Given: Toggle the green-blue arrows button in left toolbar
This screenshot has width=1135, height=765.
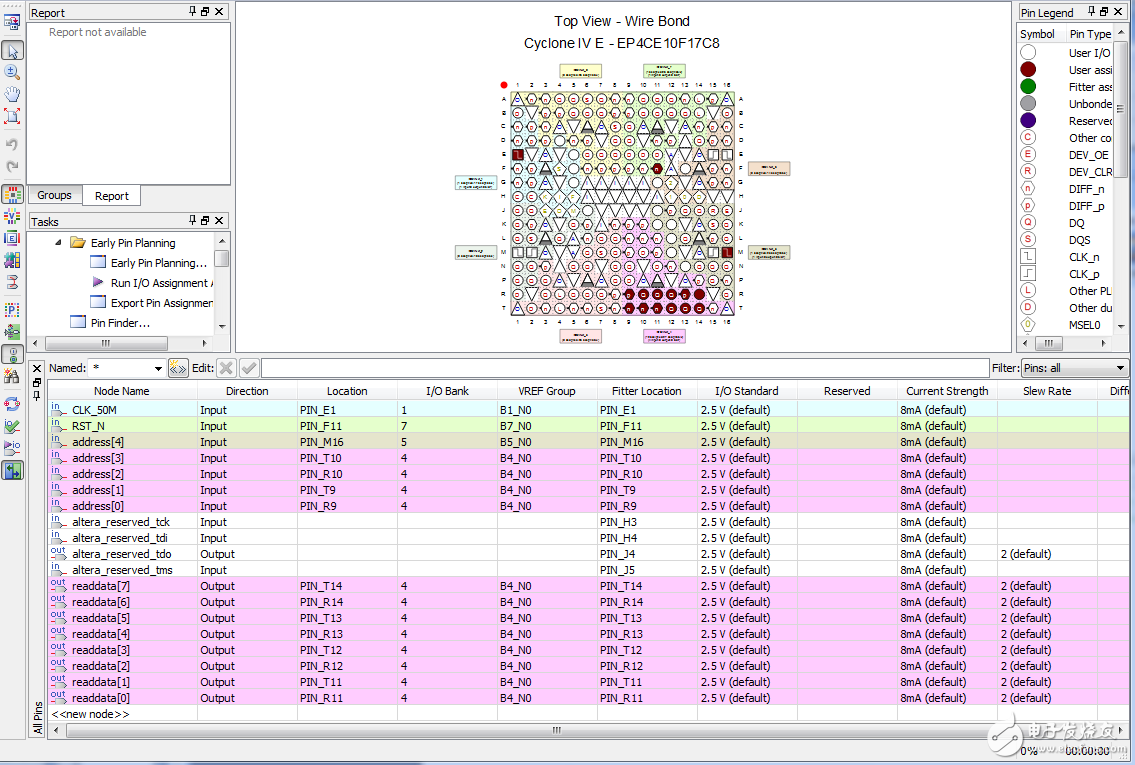Looking at the screenshot, I should pos(12,471).
